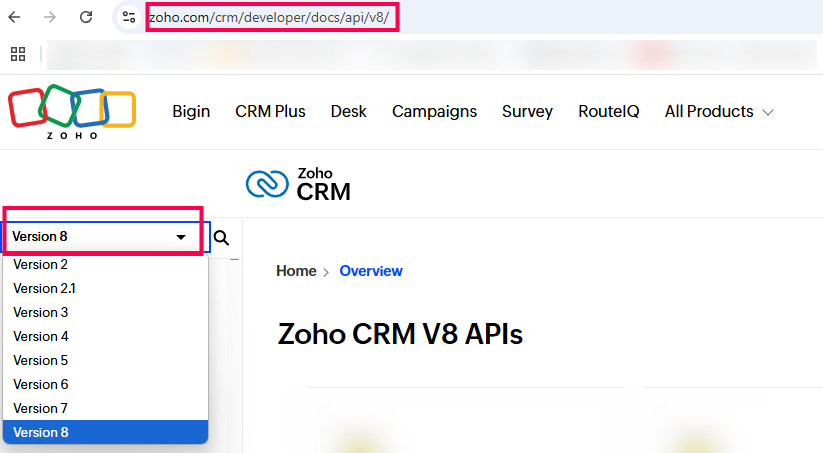The image size is (823, 453).
Task: Open the Campaigns product link
Action: pyautogui.click(x=435, y=111)
